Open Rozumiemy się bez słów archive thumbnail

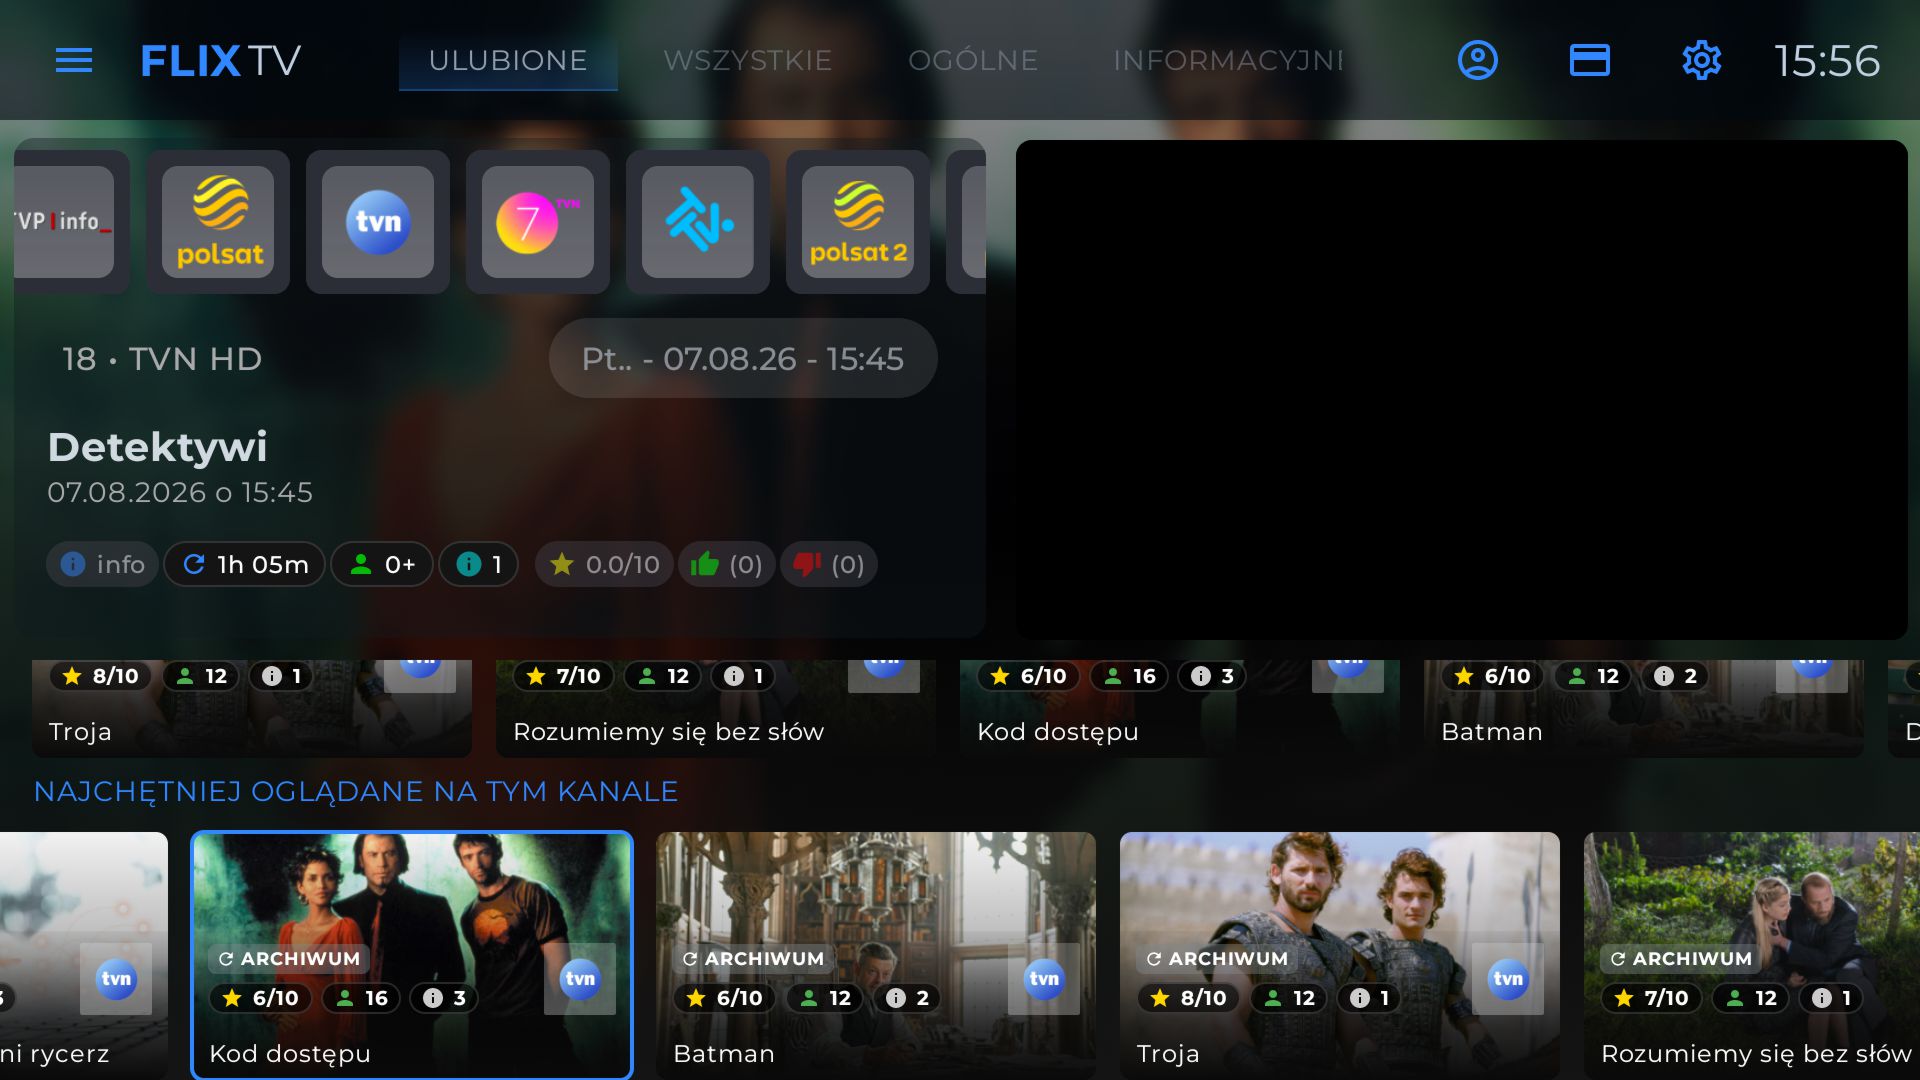click(1752, 955)
